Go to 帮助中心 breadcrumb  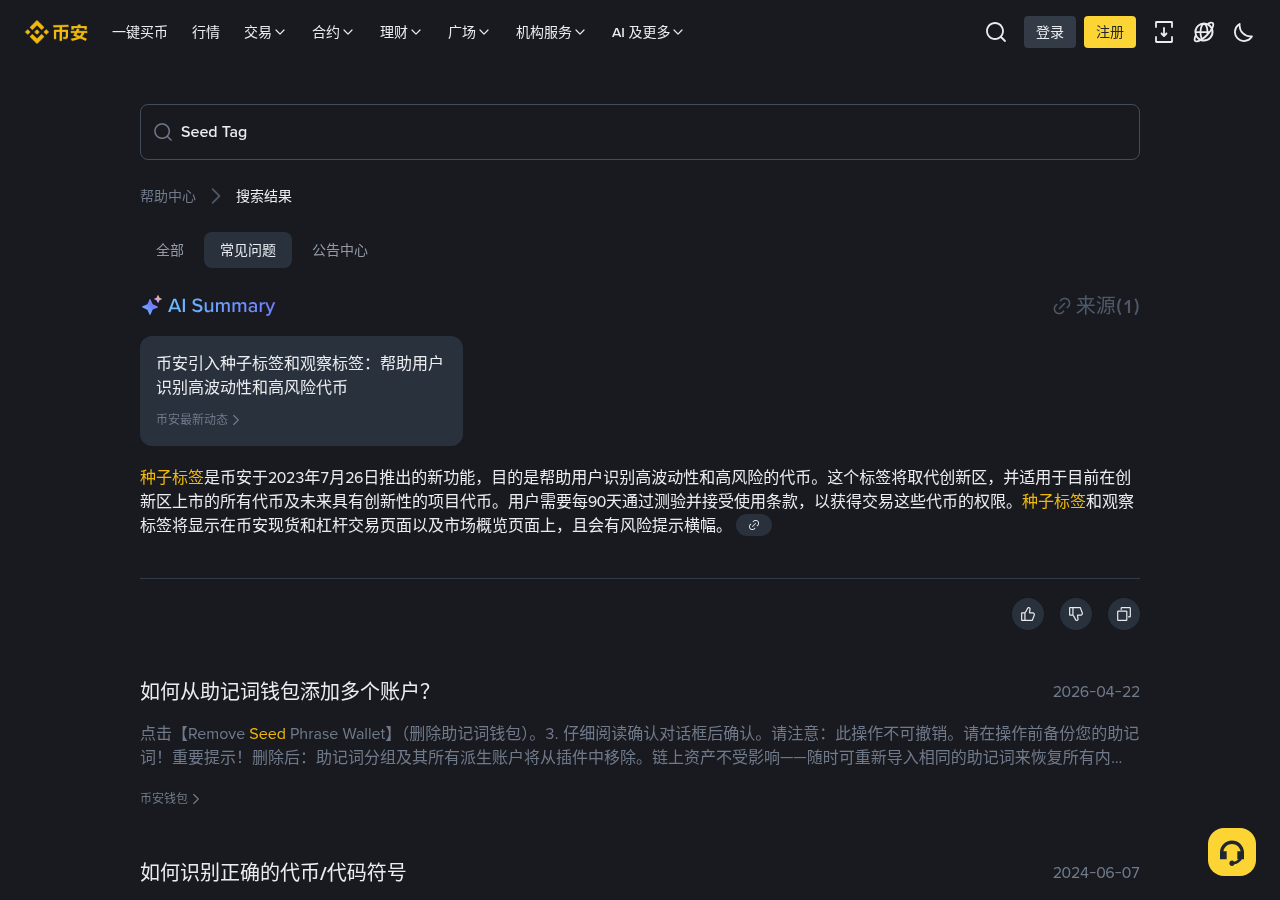click(168, 196)
